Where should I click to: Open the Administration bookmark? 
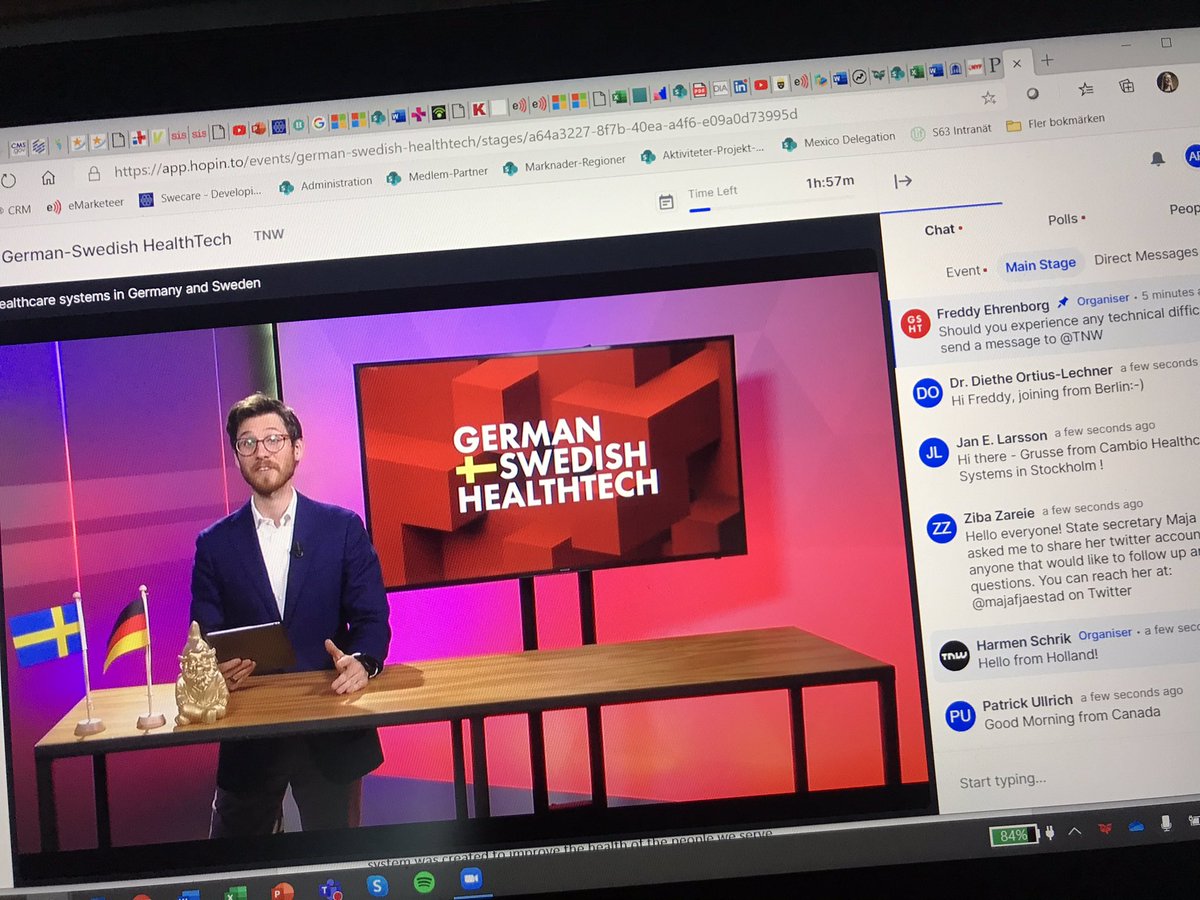[326, 184]
